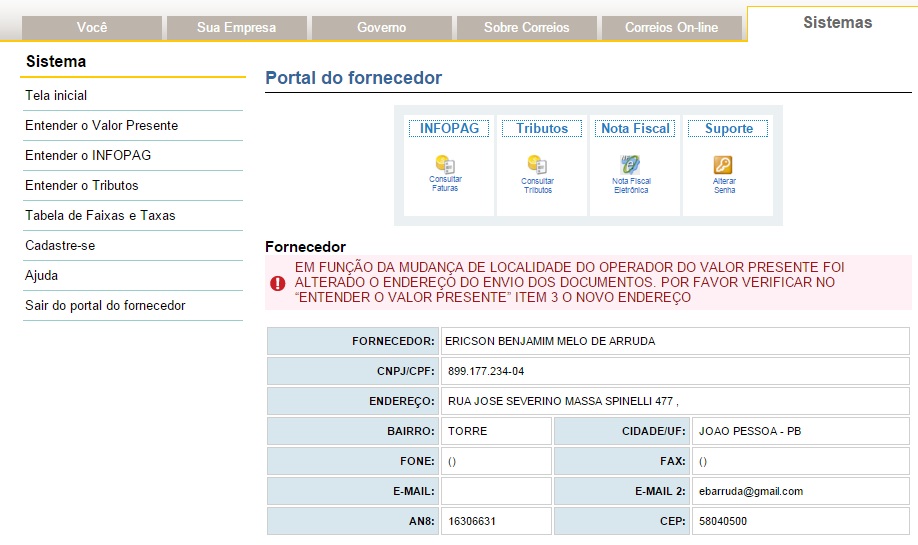Open Entender o Valor Presente link
The width and height of the screenshot is (918, 545).
pos(101,125)
